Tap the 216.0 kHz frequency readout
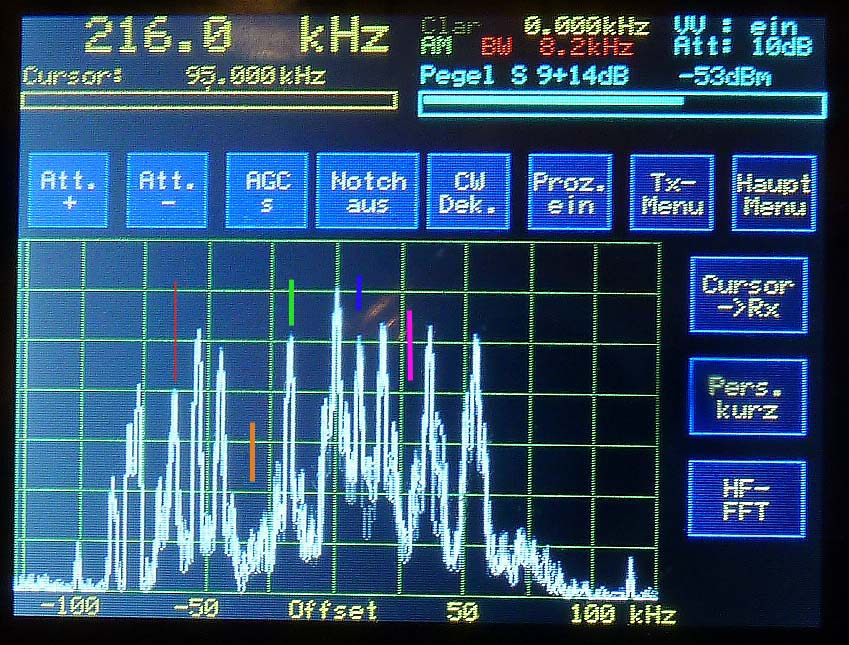 tap(236, 37)
